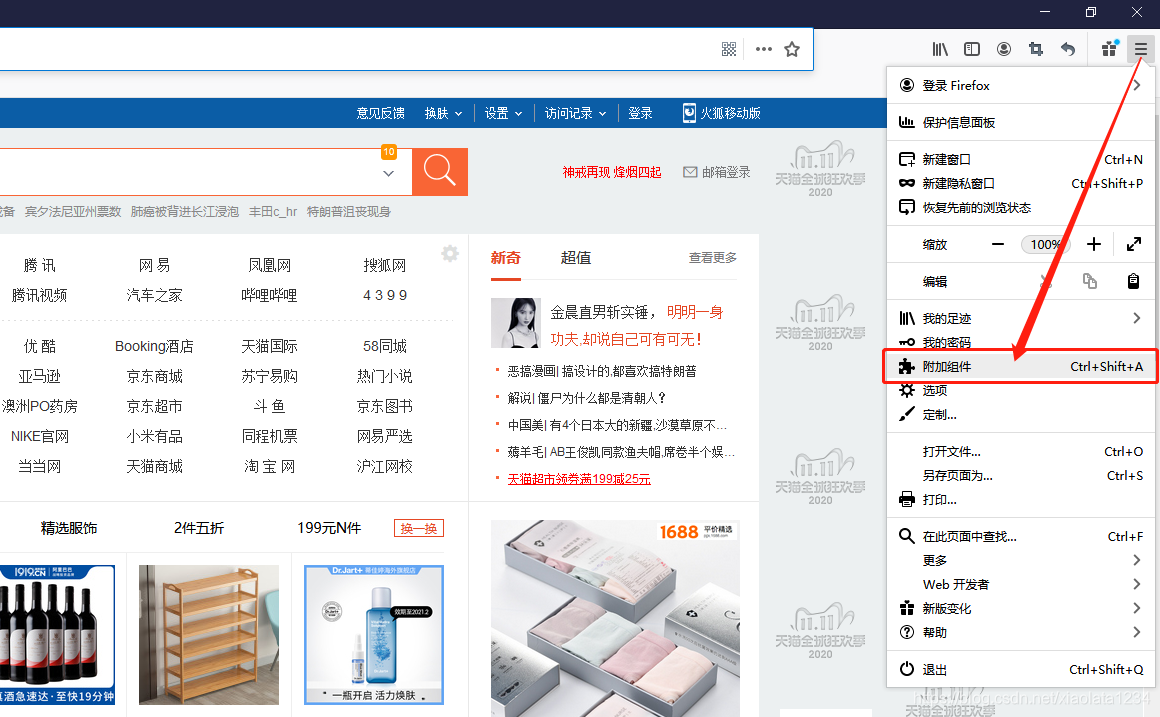Click the woman portrait news thumbnail
Viewport: 1160px width, 717px height.
[516, 323]
